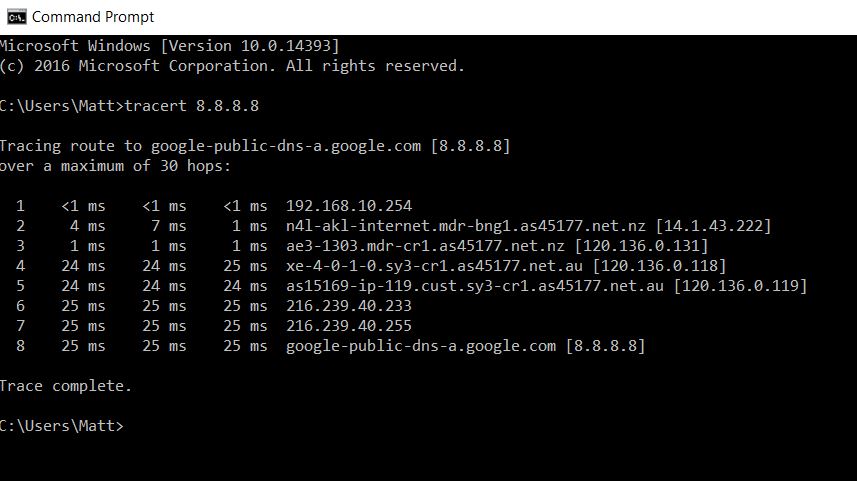The width and height of the screenshot is (857, 481).
Task: Click the Microsoft Windows version line
Action: pos(170,46)
